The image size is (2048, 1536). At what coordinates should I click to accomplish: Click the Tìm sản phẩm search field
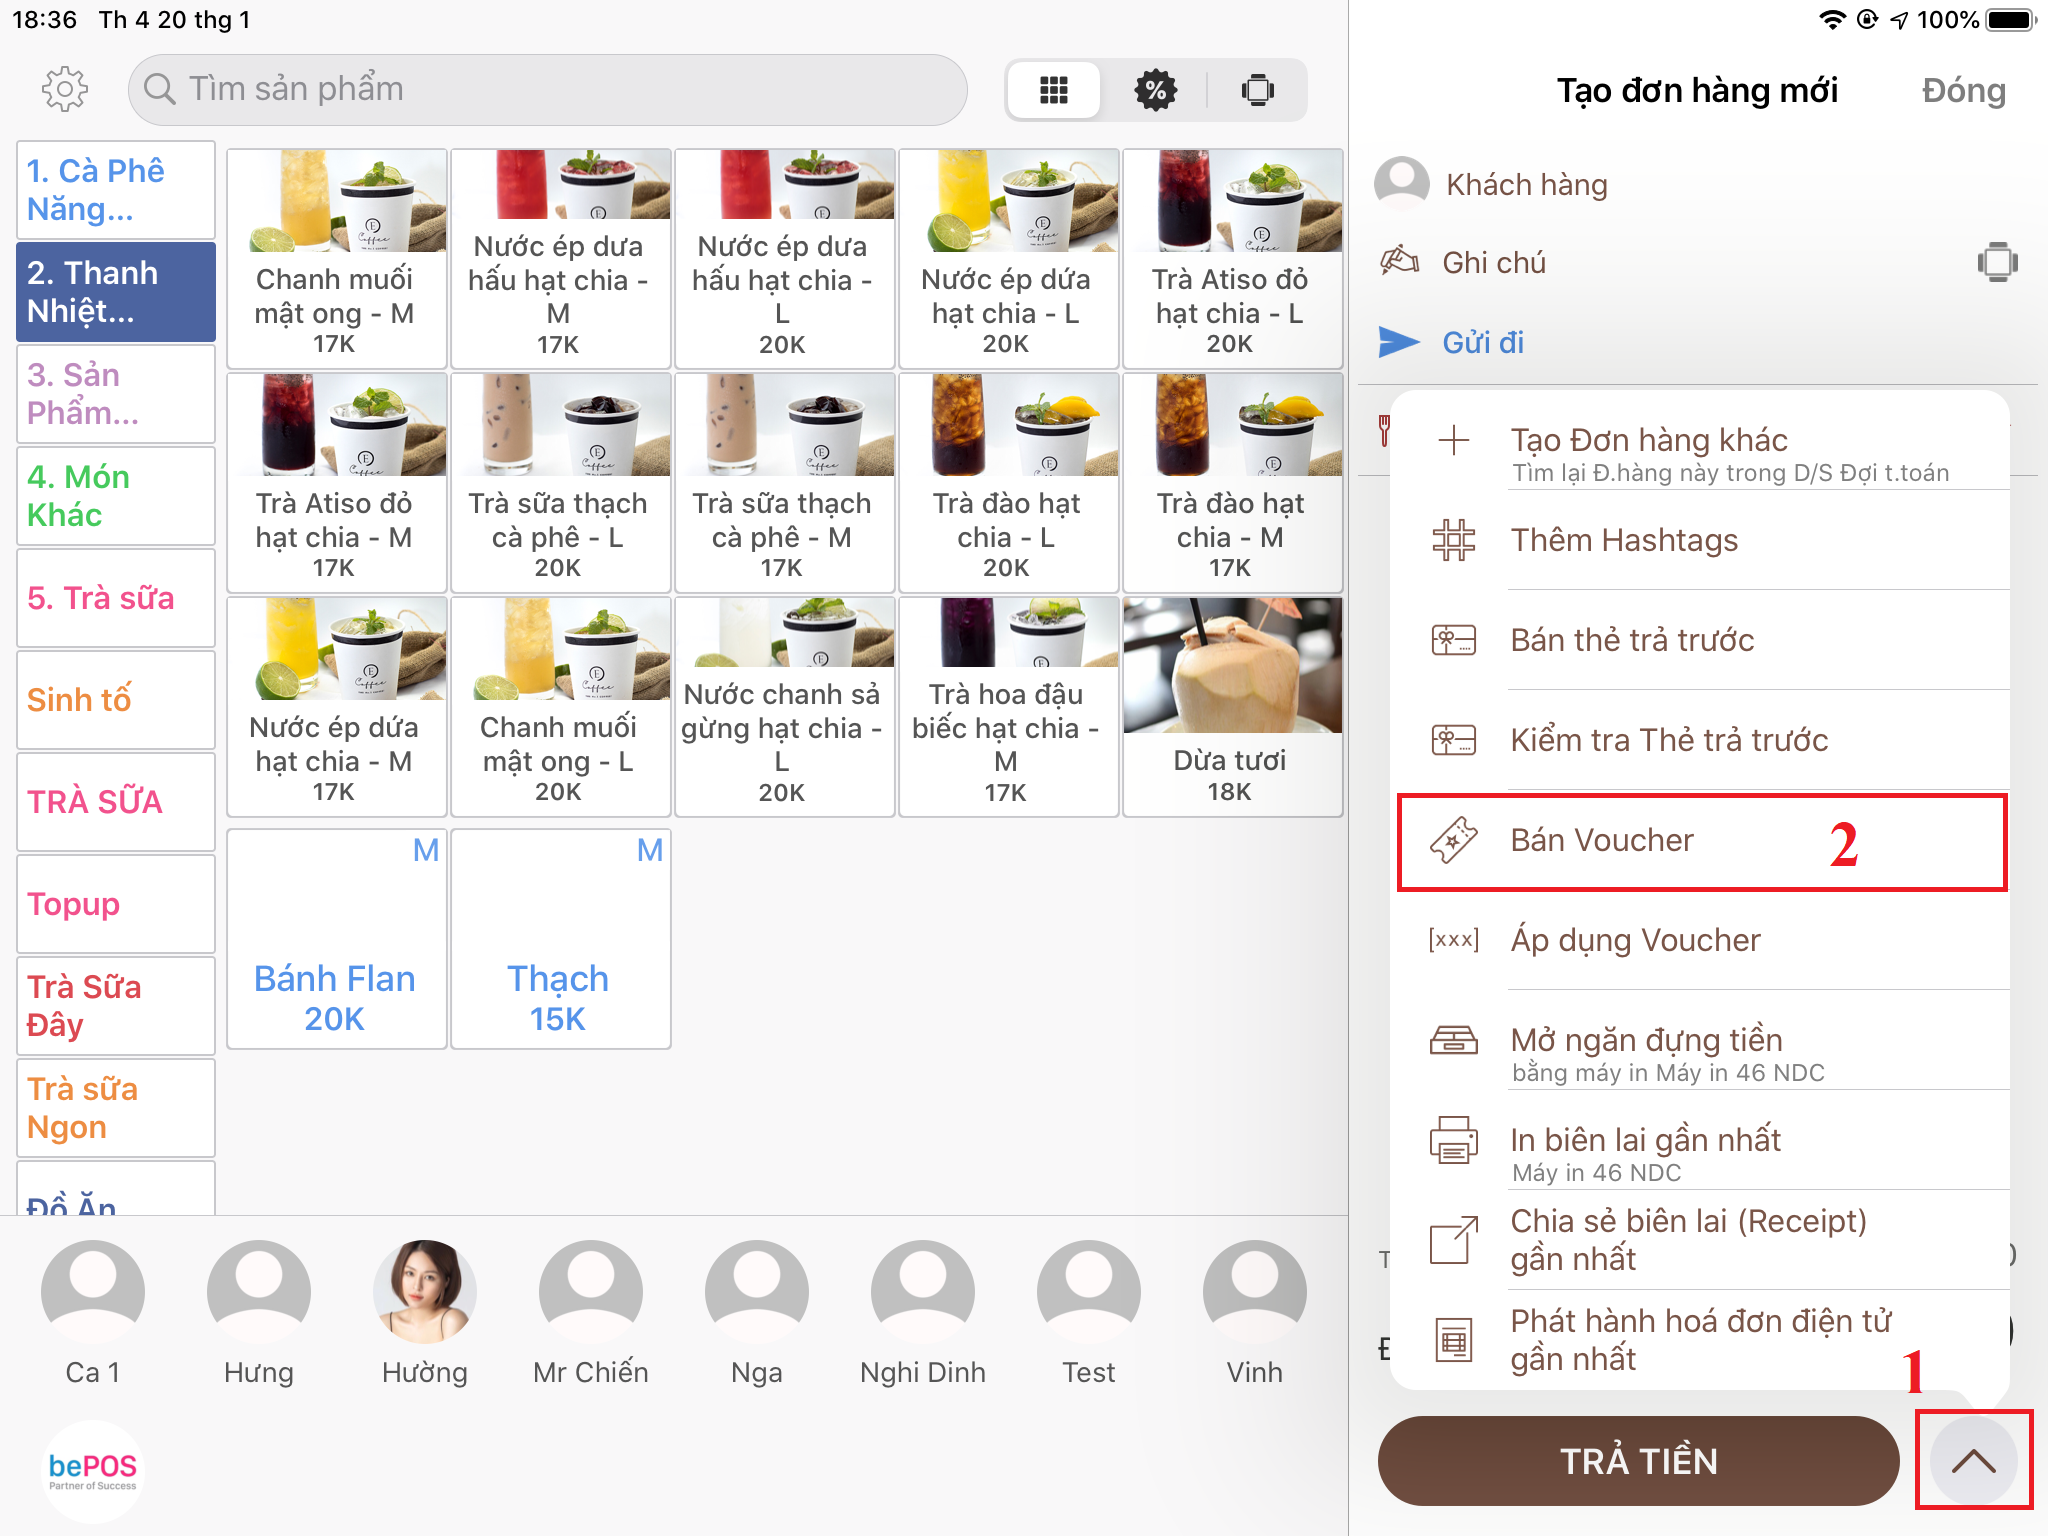click(547, 90)
